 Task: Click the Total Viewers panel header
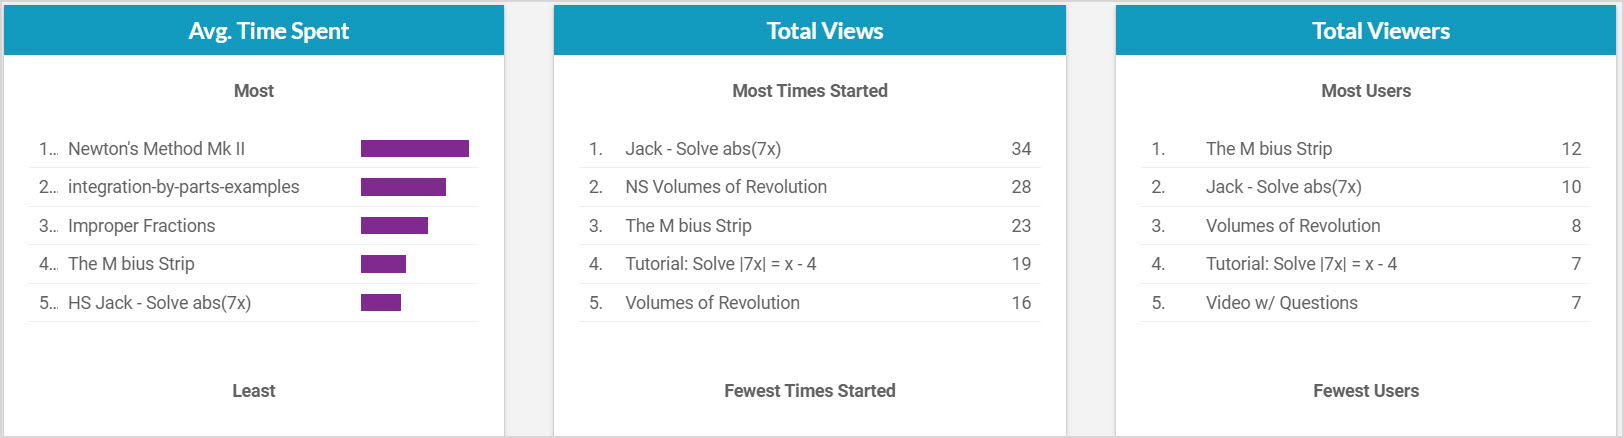pos(1380,31)
